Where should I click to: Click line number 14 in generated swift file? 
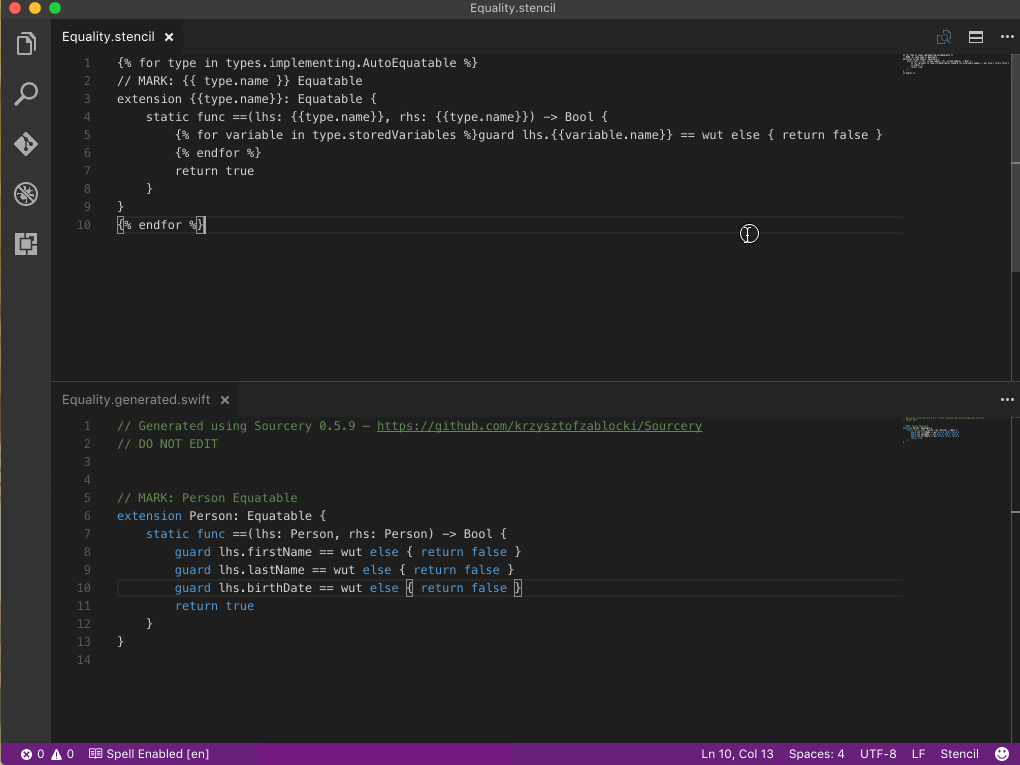(x=84, y=660)
